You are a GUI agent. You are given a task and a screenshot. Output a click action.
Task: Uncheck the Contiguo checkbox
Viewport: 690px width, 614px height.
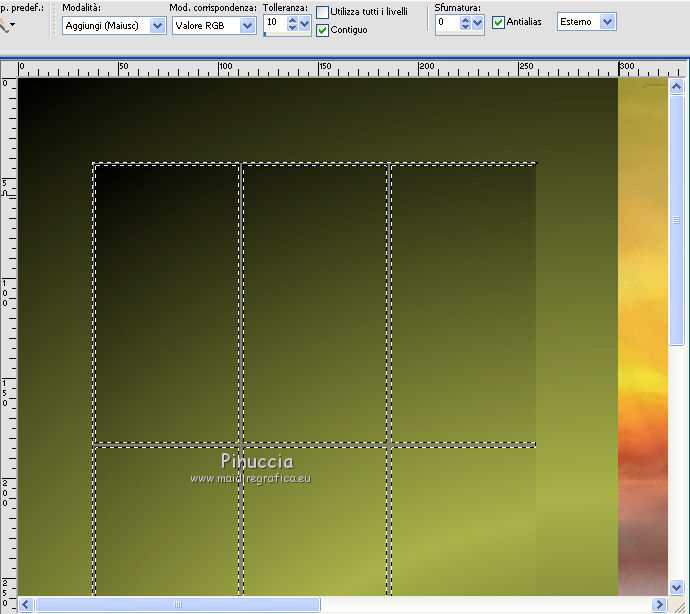(322, 30)
